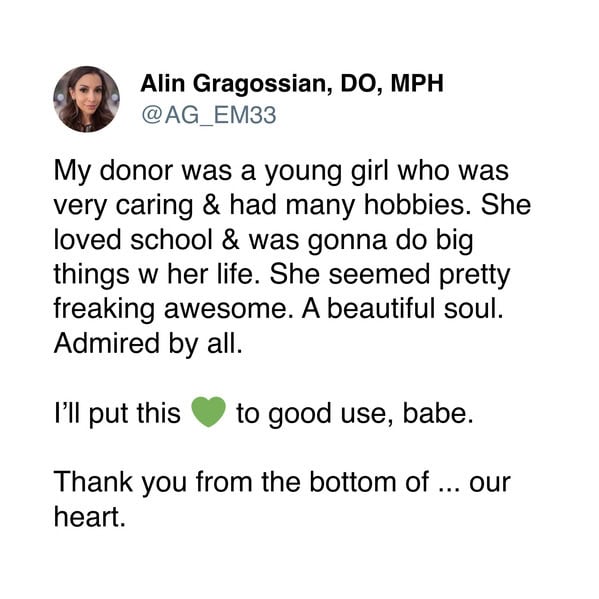599x599 pixels.
Task: Click the text "I'll put this"
Action: click(117, 414)
